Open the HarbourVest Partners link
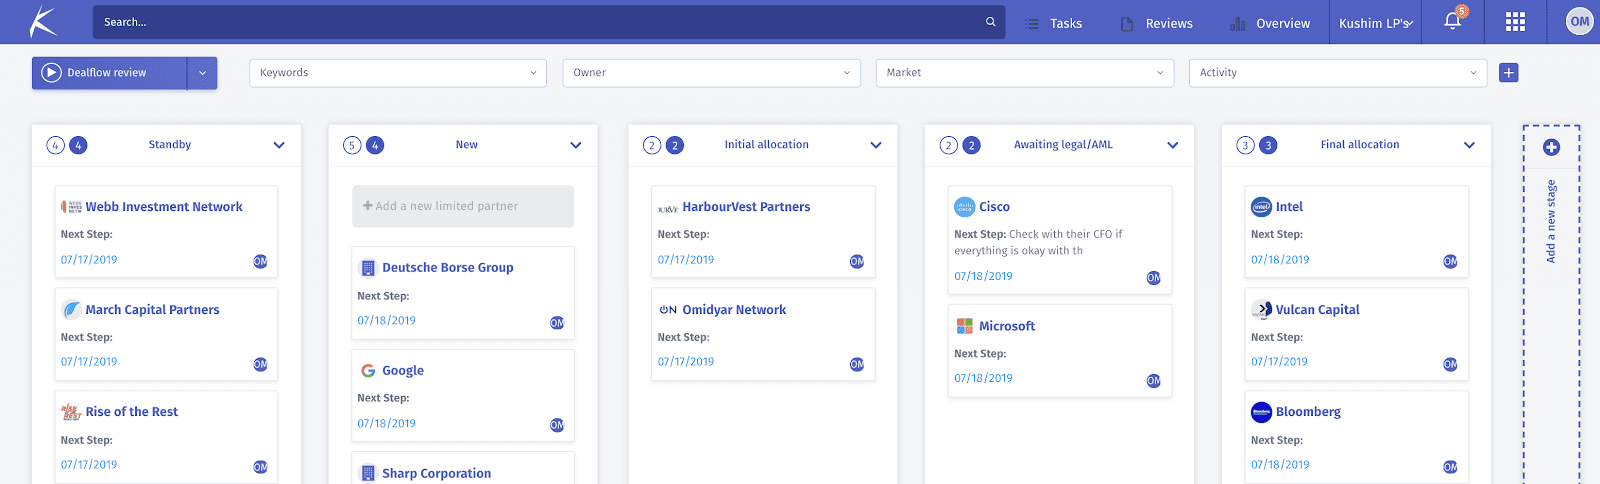Screen dimensions: 1600x484 pyautogui.click(x=746, y=207)
